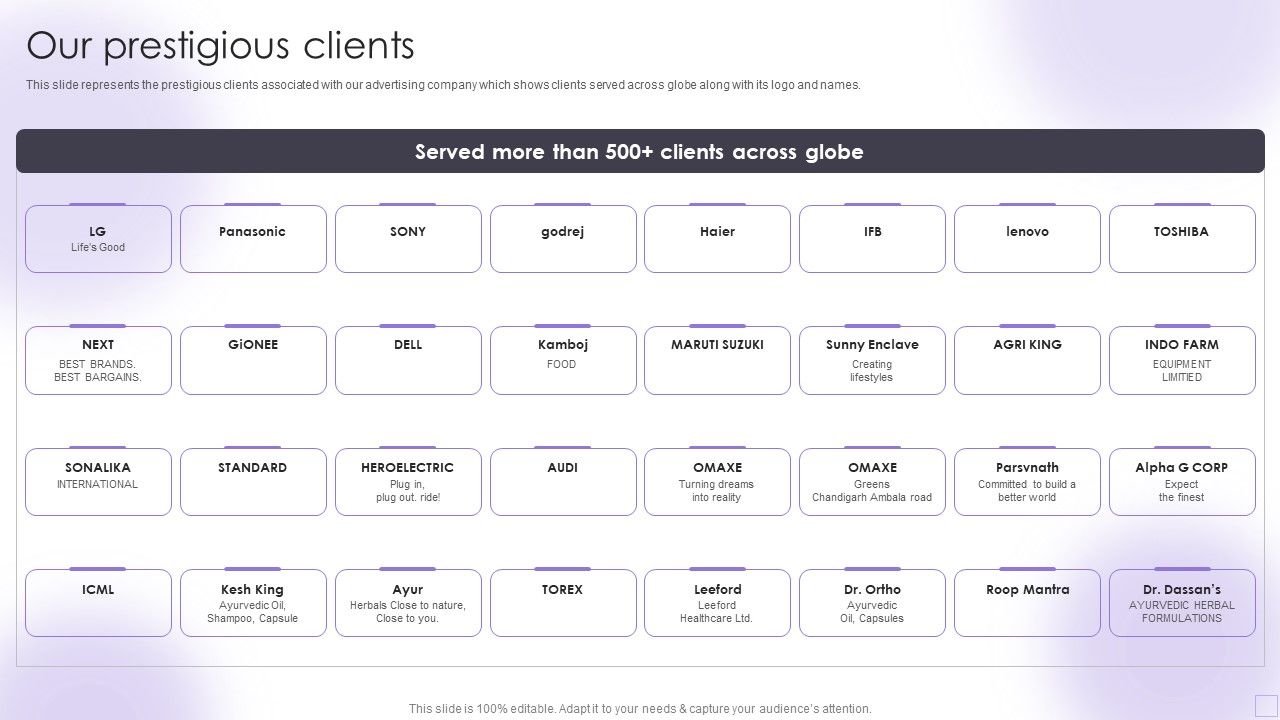Click the 'This slide is 100% editable' footer note
This screenshot has height=720, width=1280.
pyautogui.click(x=640, y=708)
